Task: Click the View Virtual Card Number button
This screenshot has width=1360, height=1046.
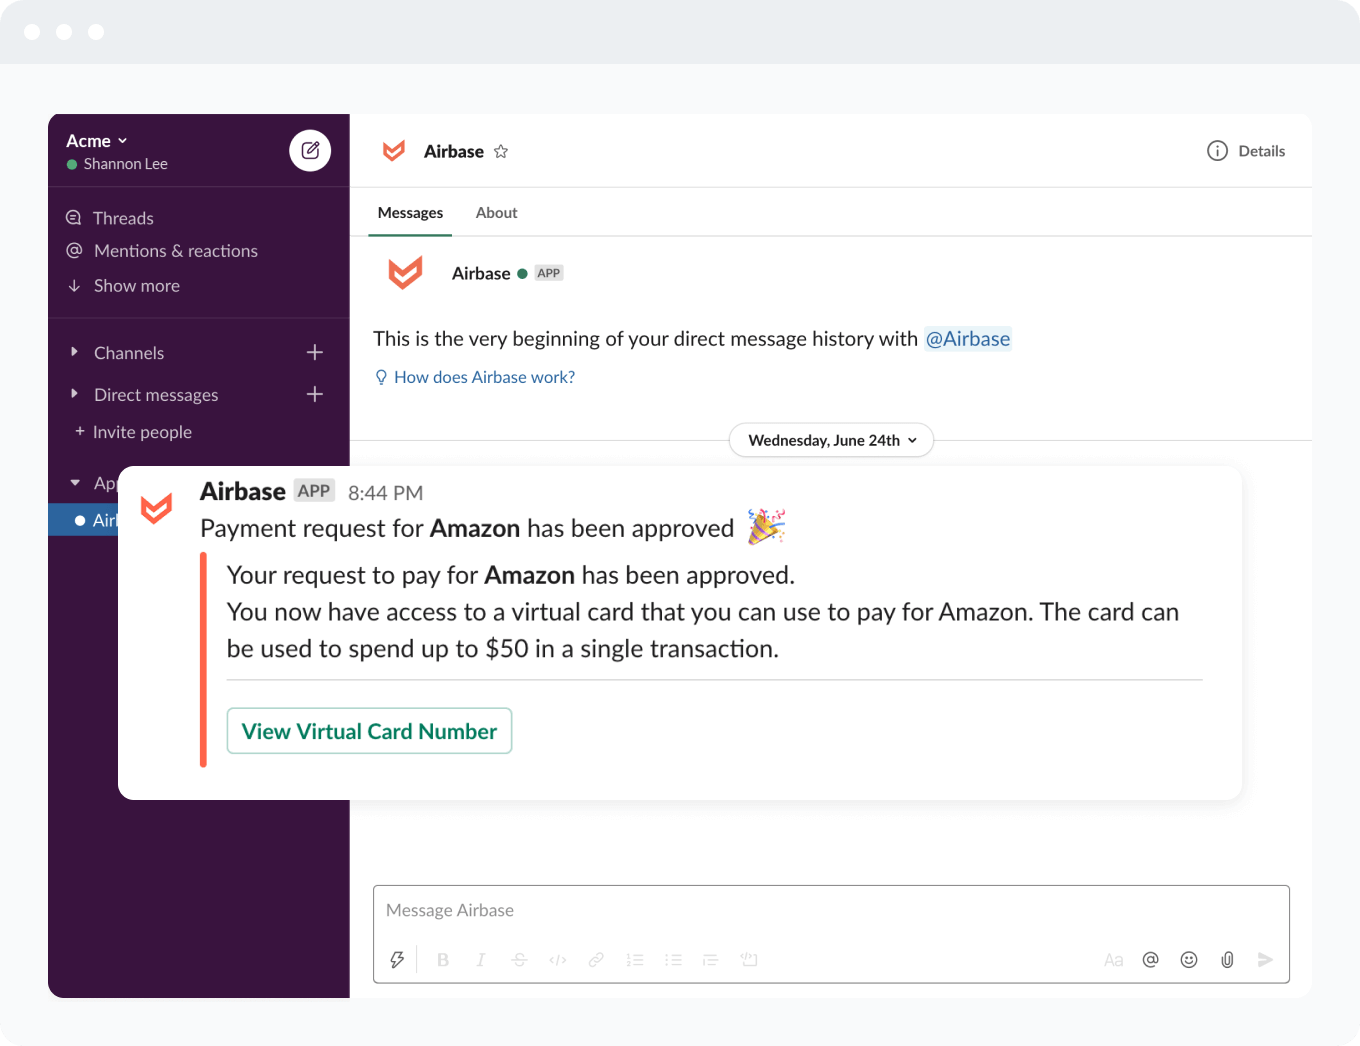Action: 369,731
